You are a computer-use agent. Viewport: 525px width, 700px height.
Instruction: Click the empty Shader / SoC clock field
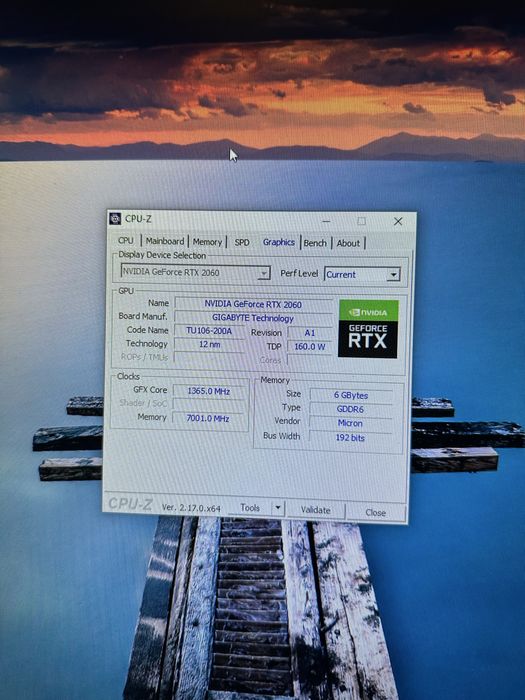coord(209,404)
